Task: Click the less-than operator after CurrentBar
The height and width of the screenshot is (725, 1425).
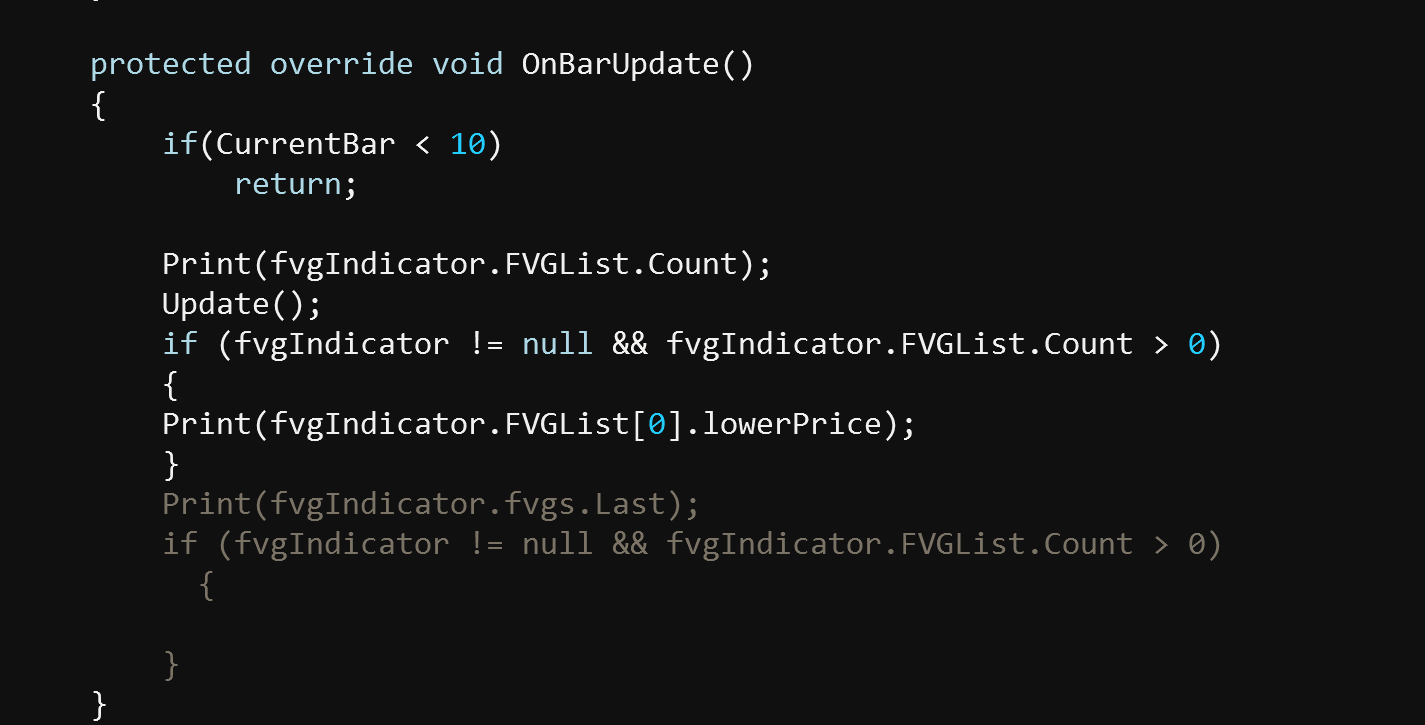Action: (422, 145)
